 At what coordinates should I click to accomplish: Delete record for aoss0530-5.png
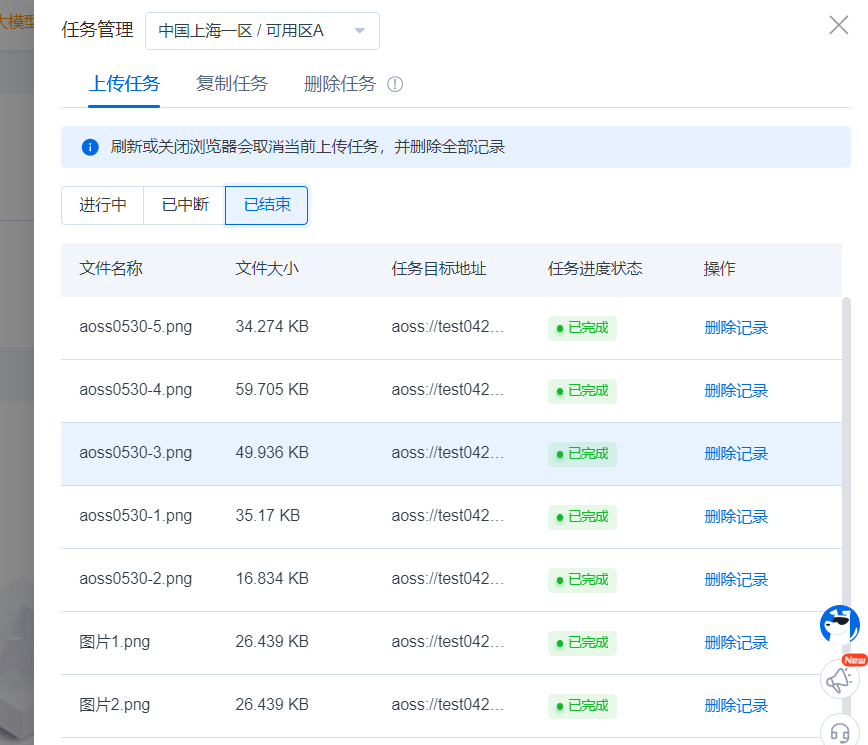736,328
